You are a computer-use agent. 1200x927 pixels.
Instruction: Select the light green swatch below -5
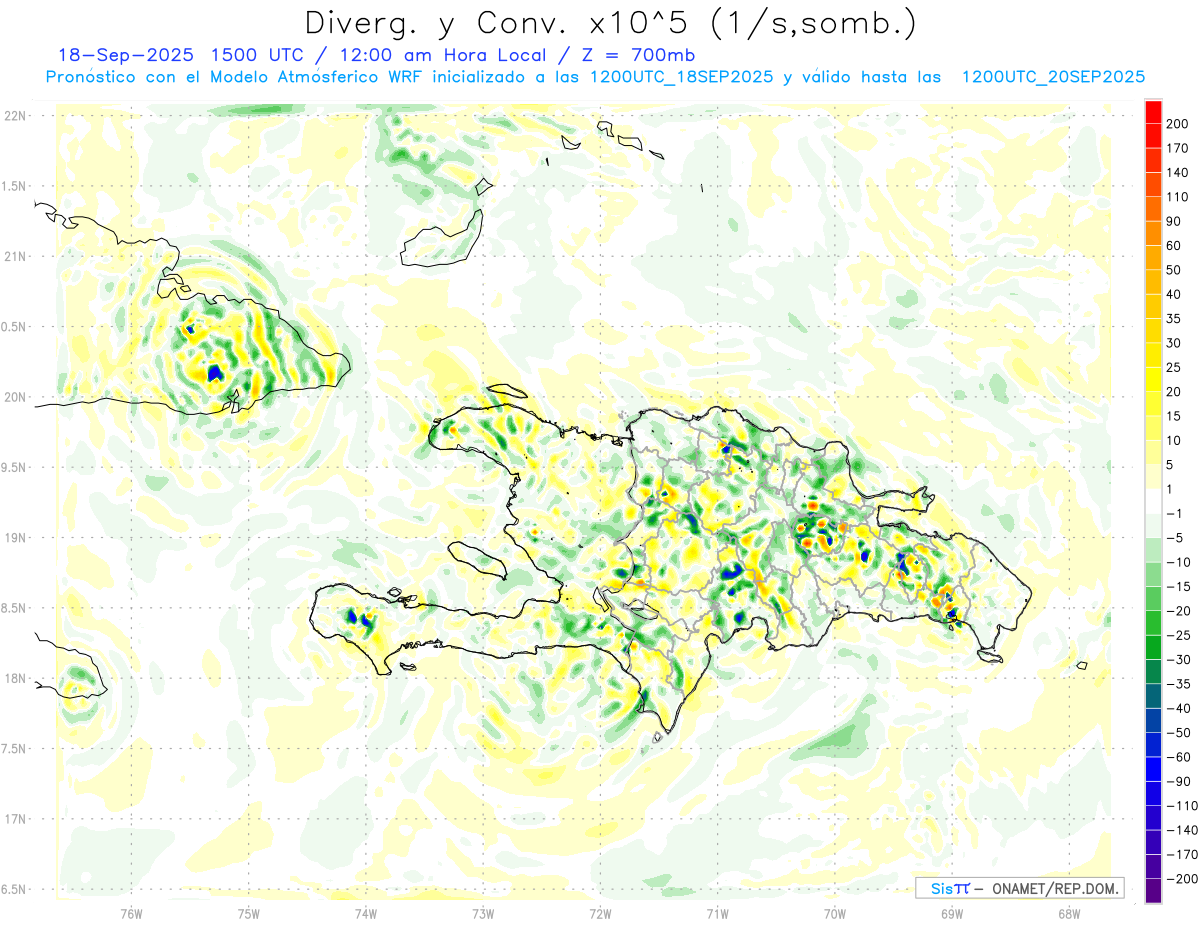click(x=1153, y=550)
